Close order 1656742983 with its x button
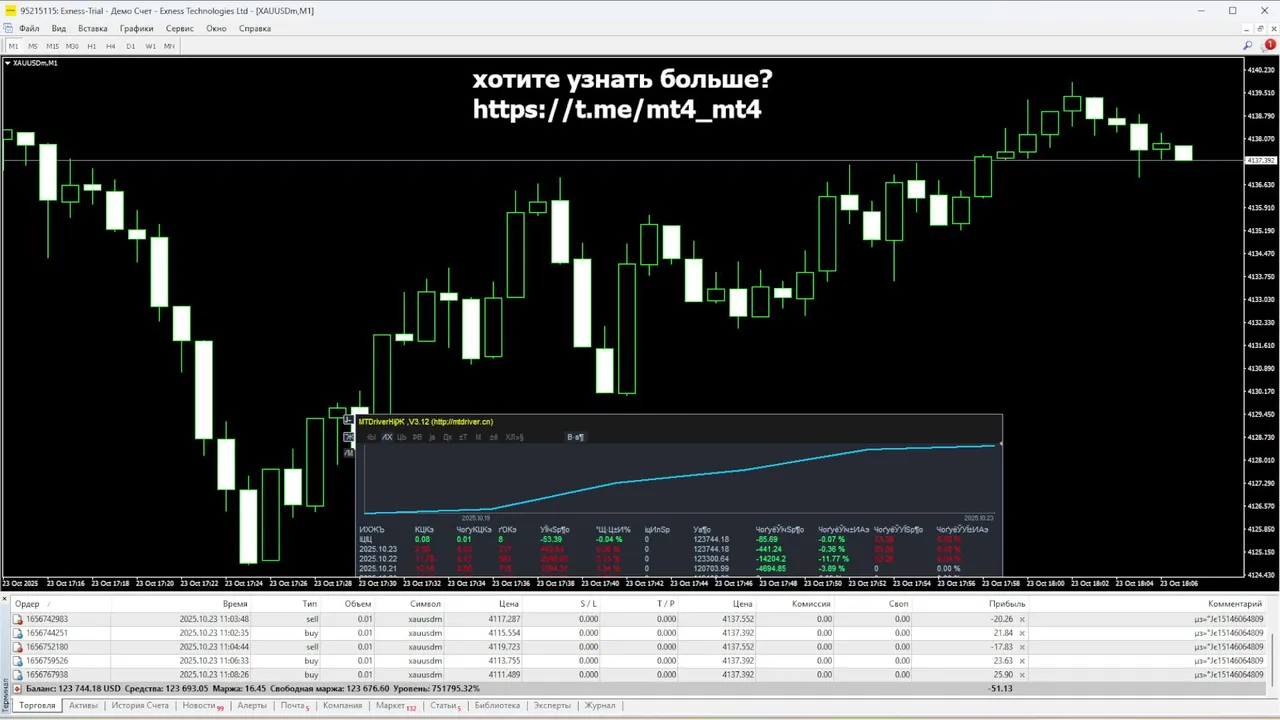Viewport: 1280px width, 720px height. pyautogui.click(x=1022, y=619)
